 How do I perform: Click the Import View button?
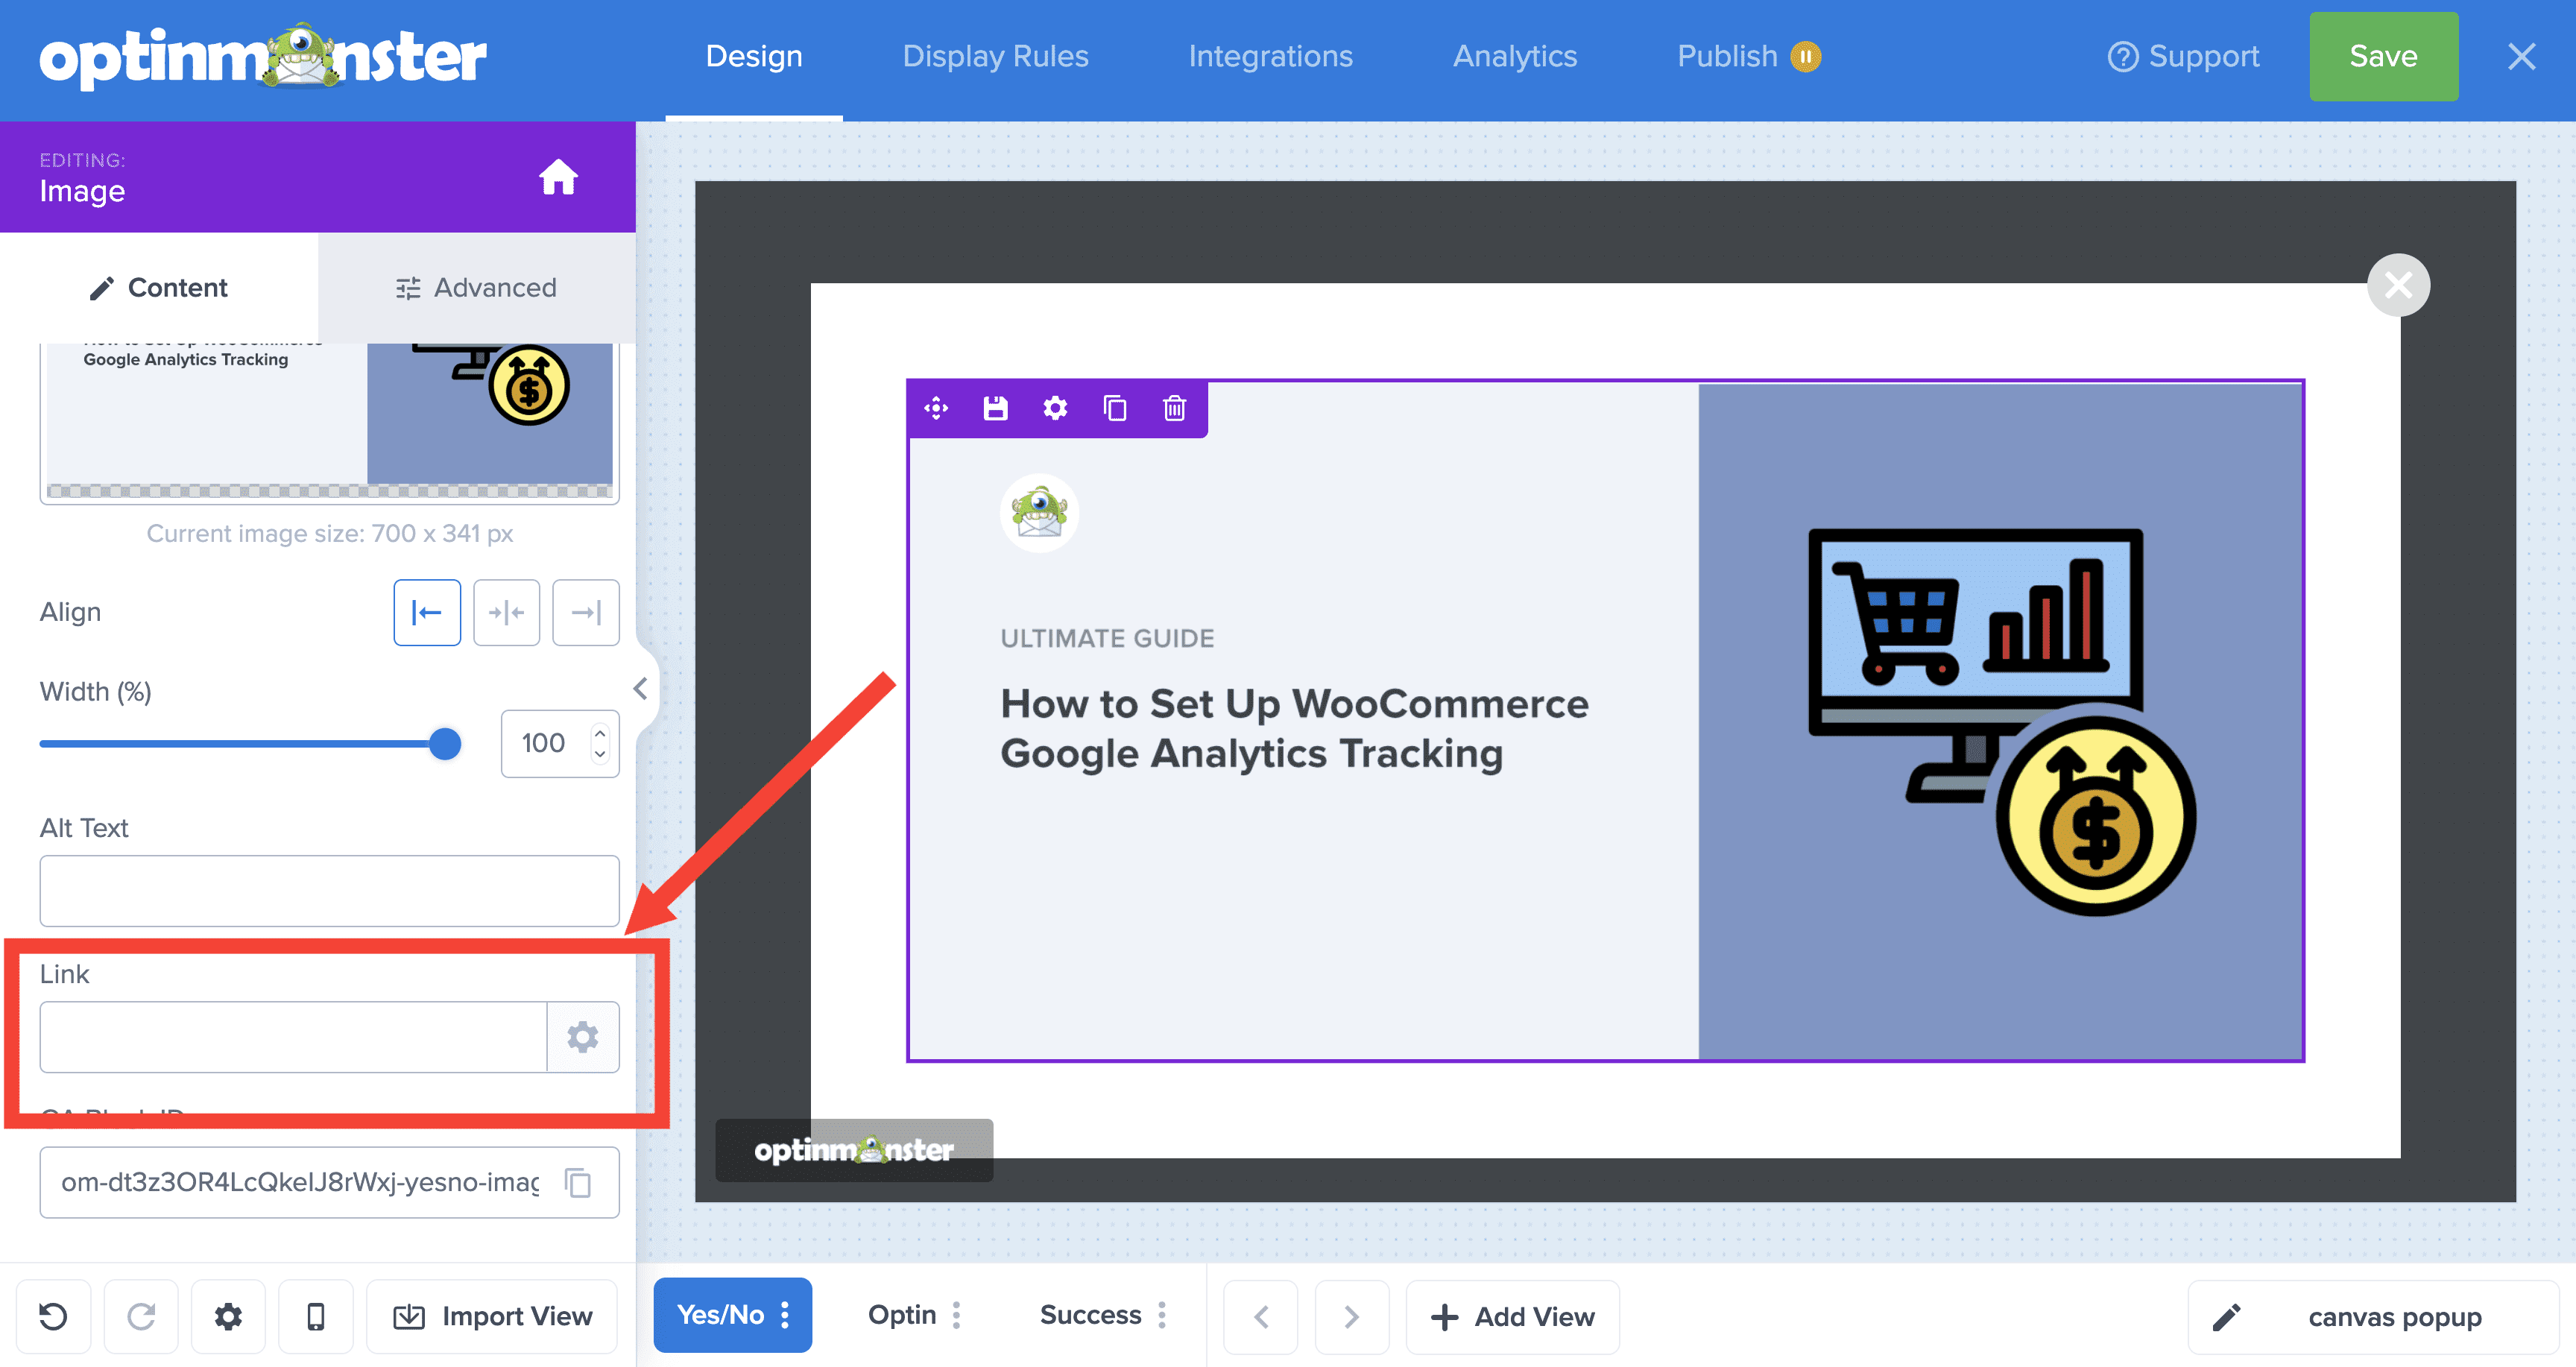[x=492, y=1316]
